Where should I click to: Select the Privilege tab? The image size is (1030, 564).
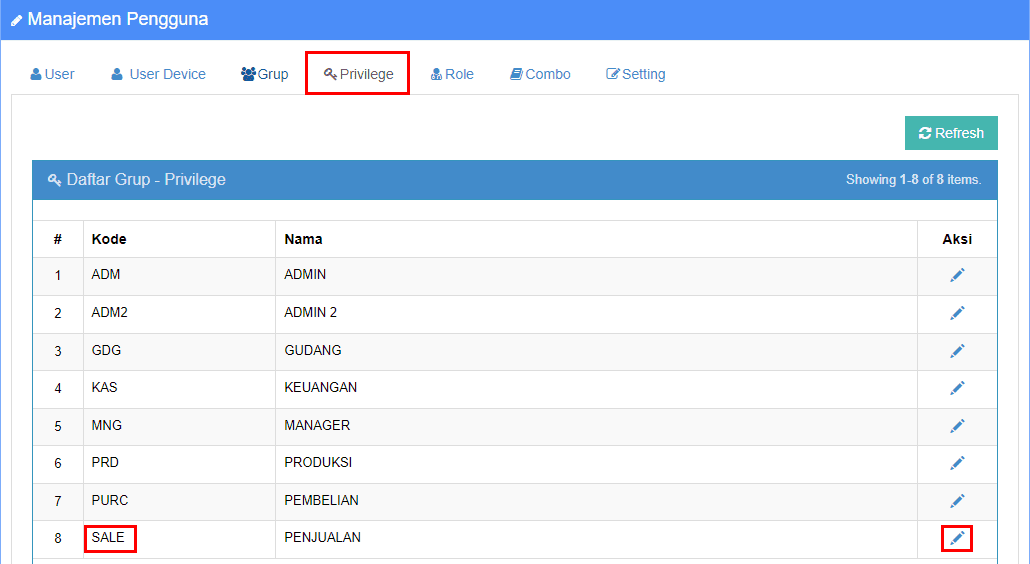(358, 74)
